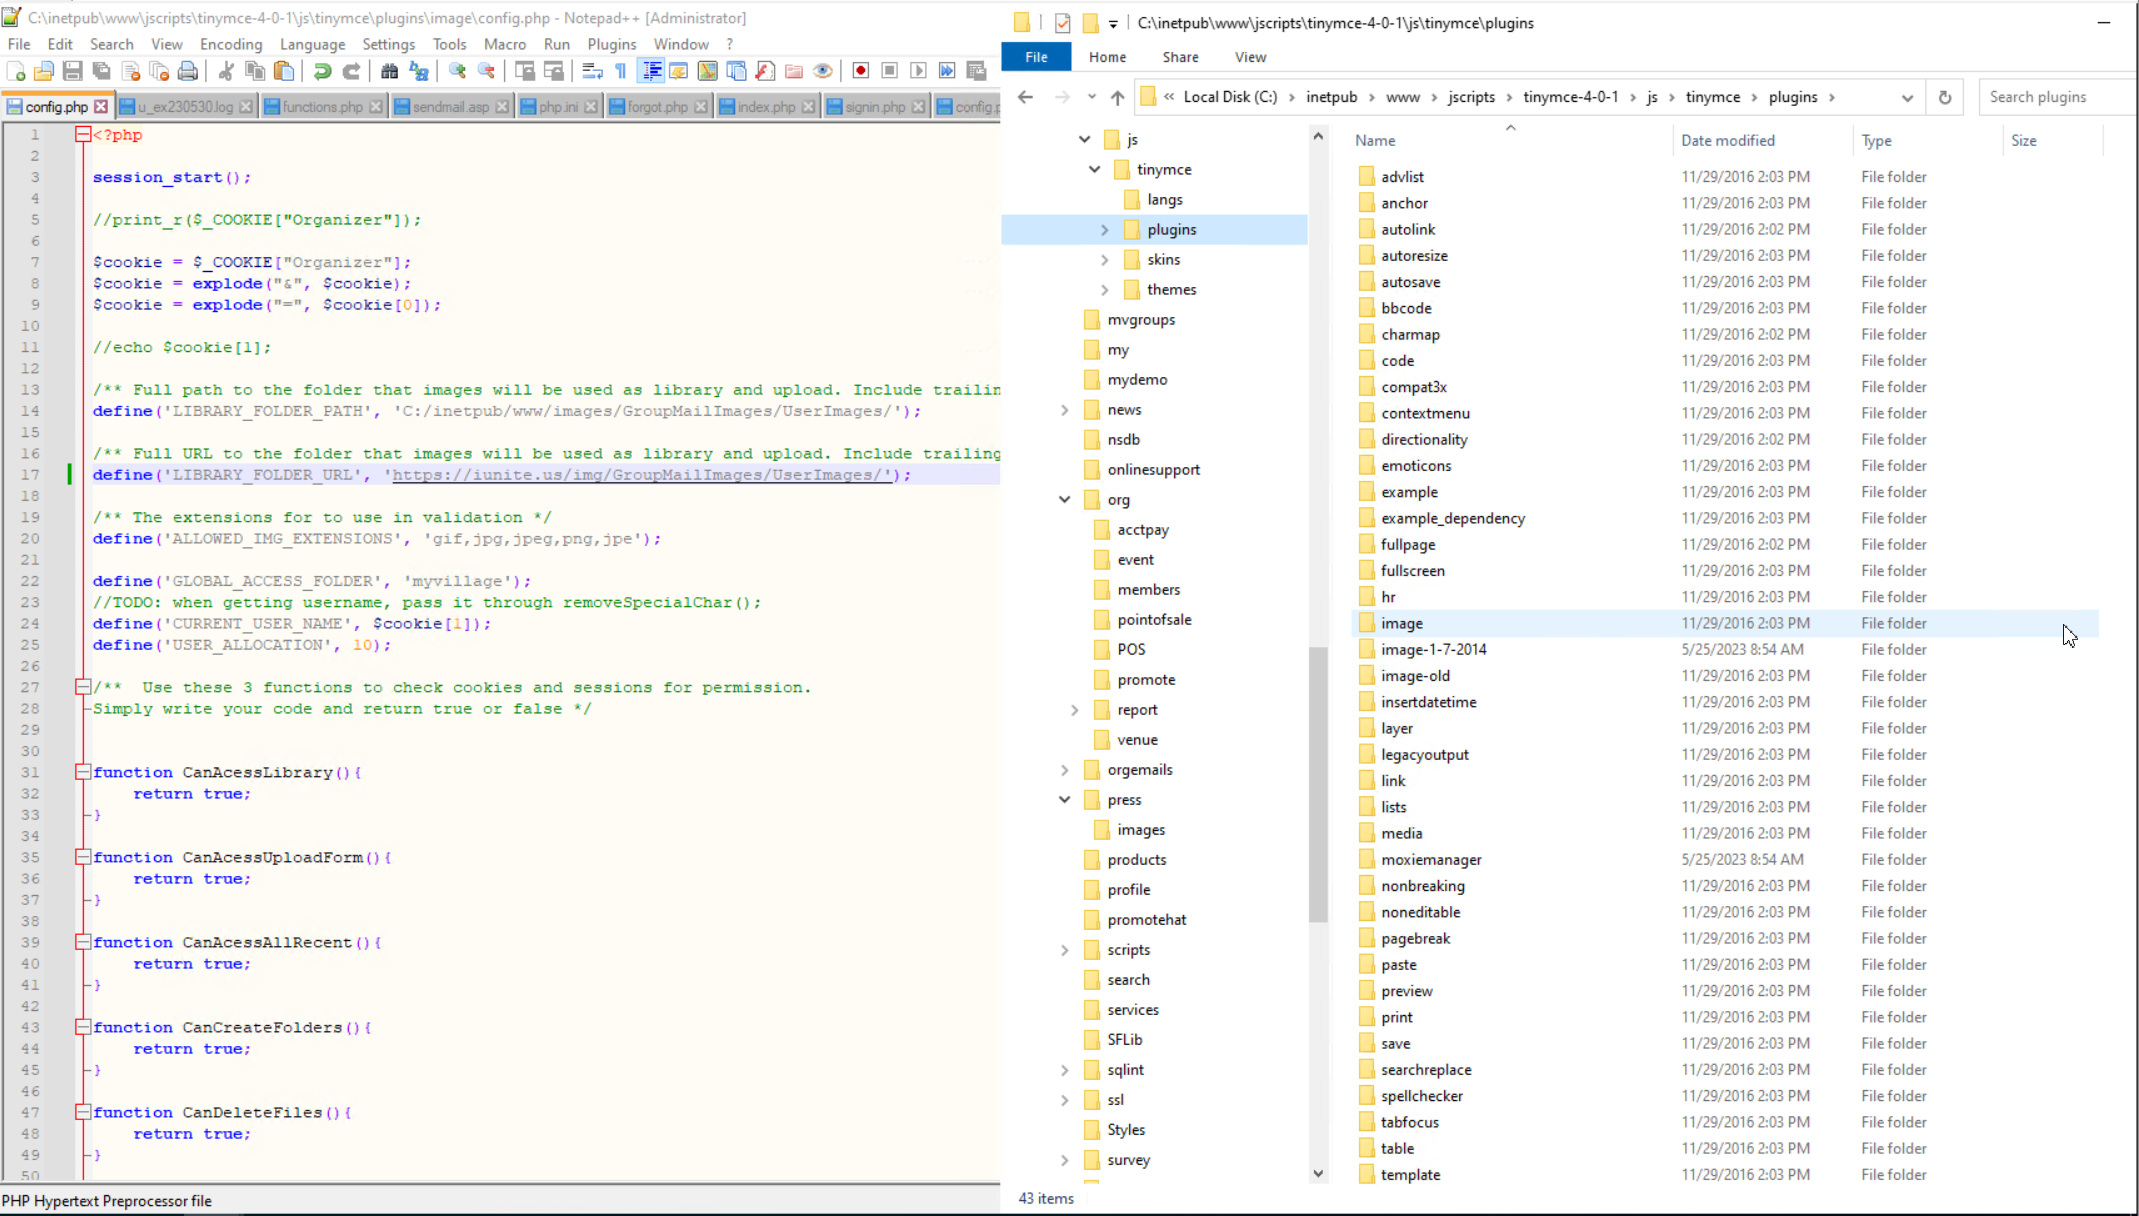2139x1216 pixels.
Task: Switch to the functions.php tab
Action: click(x=322, y=107)
